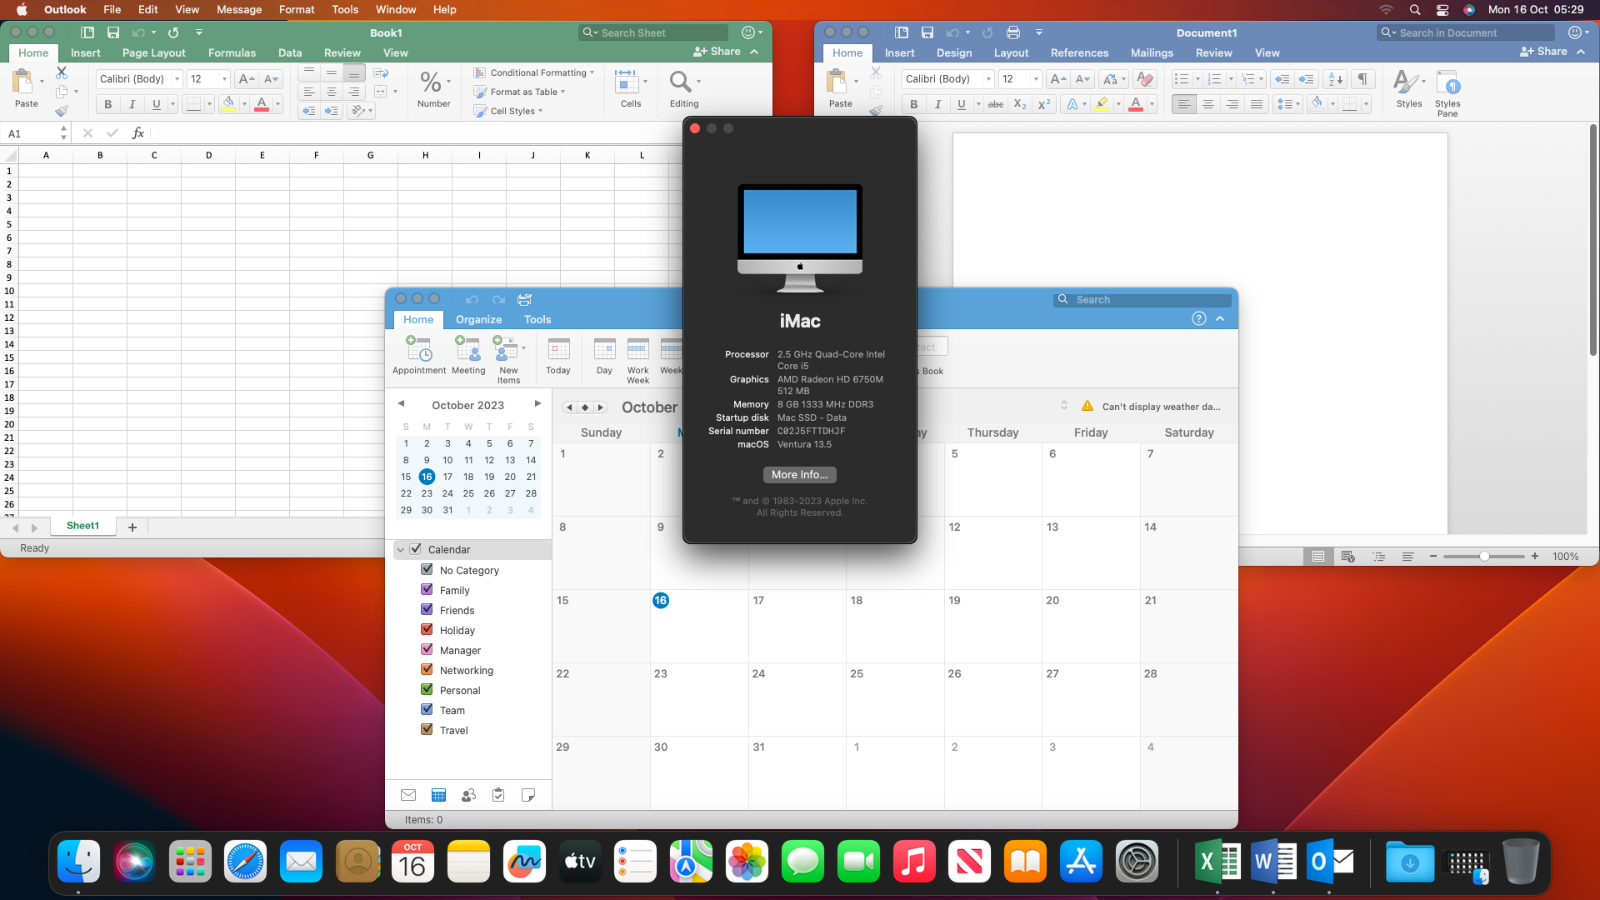Open Tasks view icon in Outlook sidebar

click(x=498, y=795)
